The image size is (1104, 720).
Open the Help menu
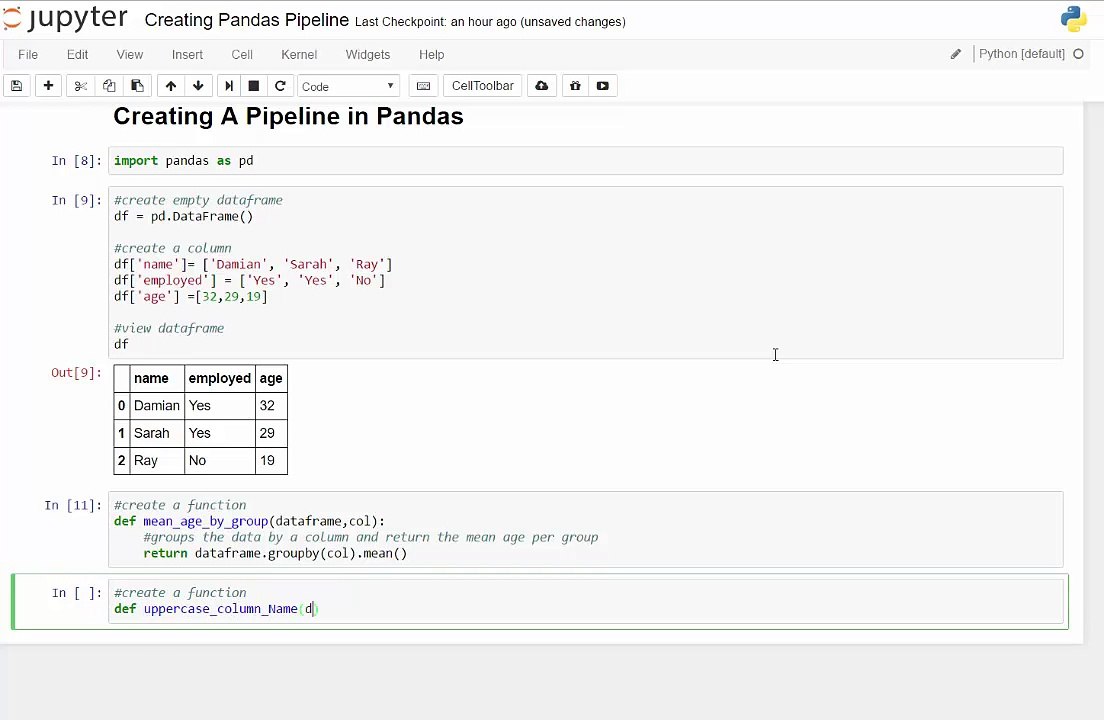432,54
